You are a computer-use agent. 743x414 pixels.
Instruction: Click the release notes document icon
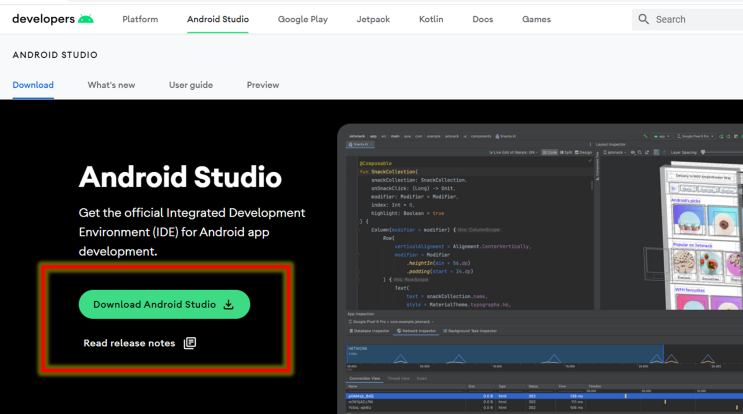tap(190, 343)
